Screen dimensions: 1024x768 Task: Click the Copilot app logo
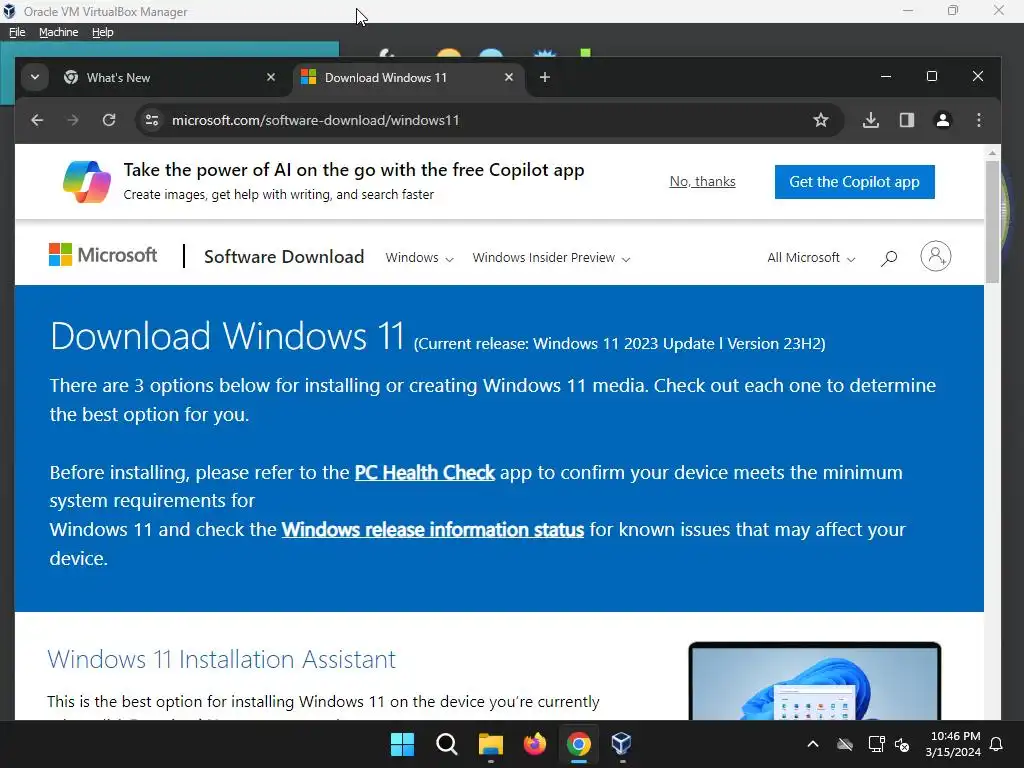click(x=87, y=182)
